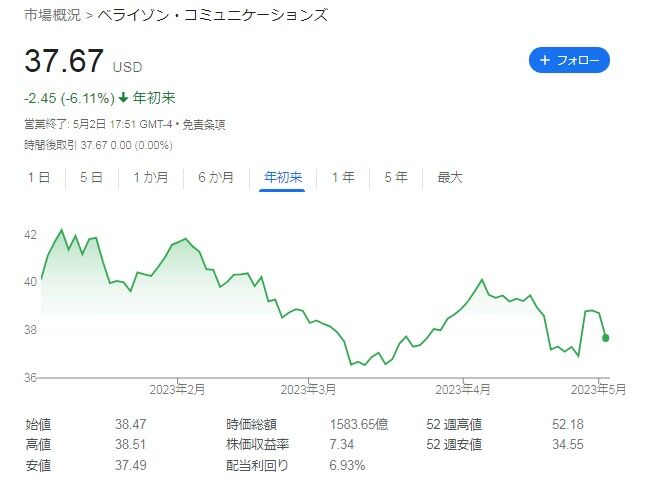Switch chart to 1日 range
Image resolution: width=647 pixels, height=480 pixels.
39,177
